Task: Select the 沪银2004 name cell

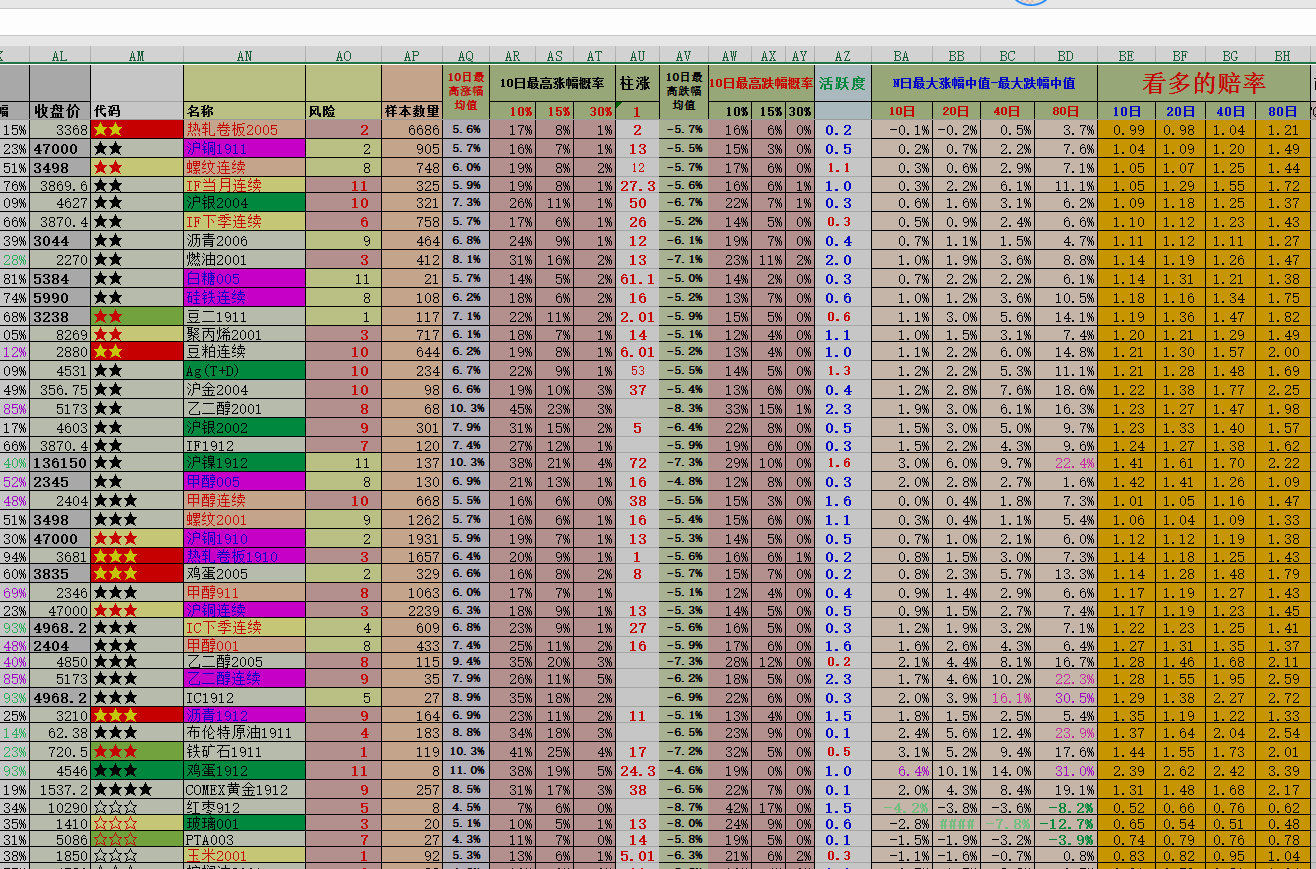Action: (244, 204)
